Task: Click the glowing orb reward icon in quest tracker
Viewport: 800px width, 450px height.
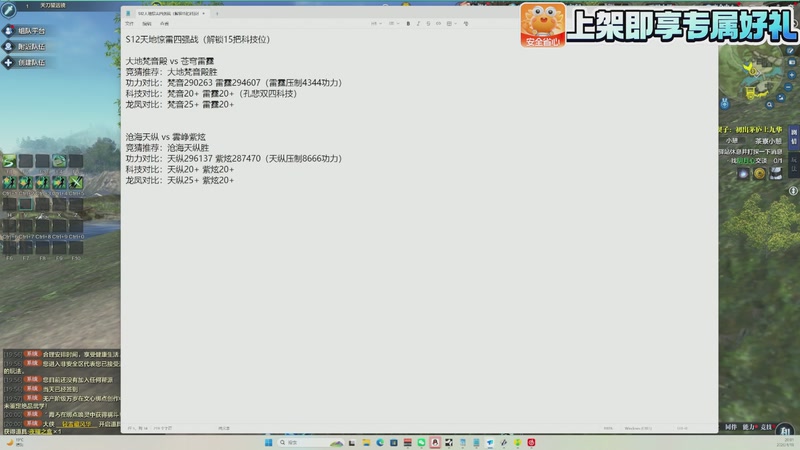Action: coord(743,174)
